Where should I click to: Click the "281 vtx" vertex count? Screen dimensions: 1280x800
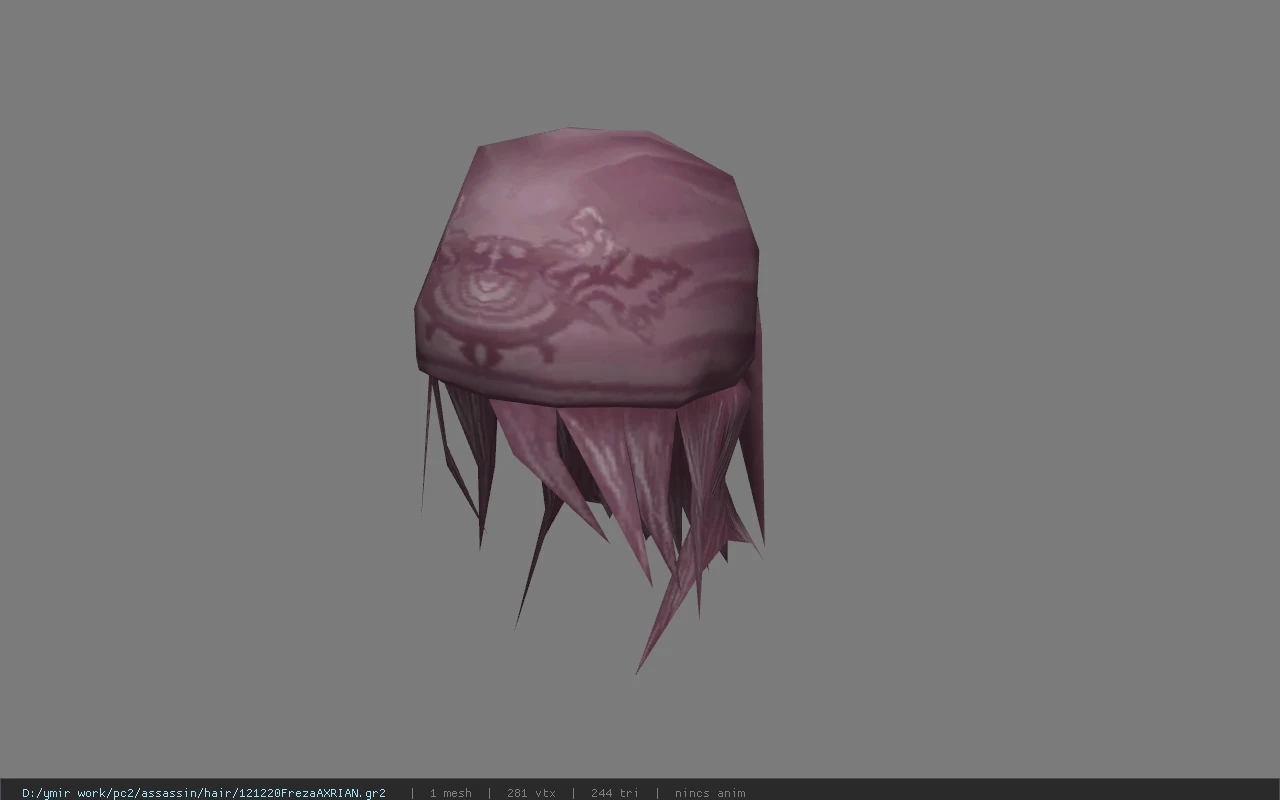click(531, 793)
